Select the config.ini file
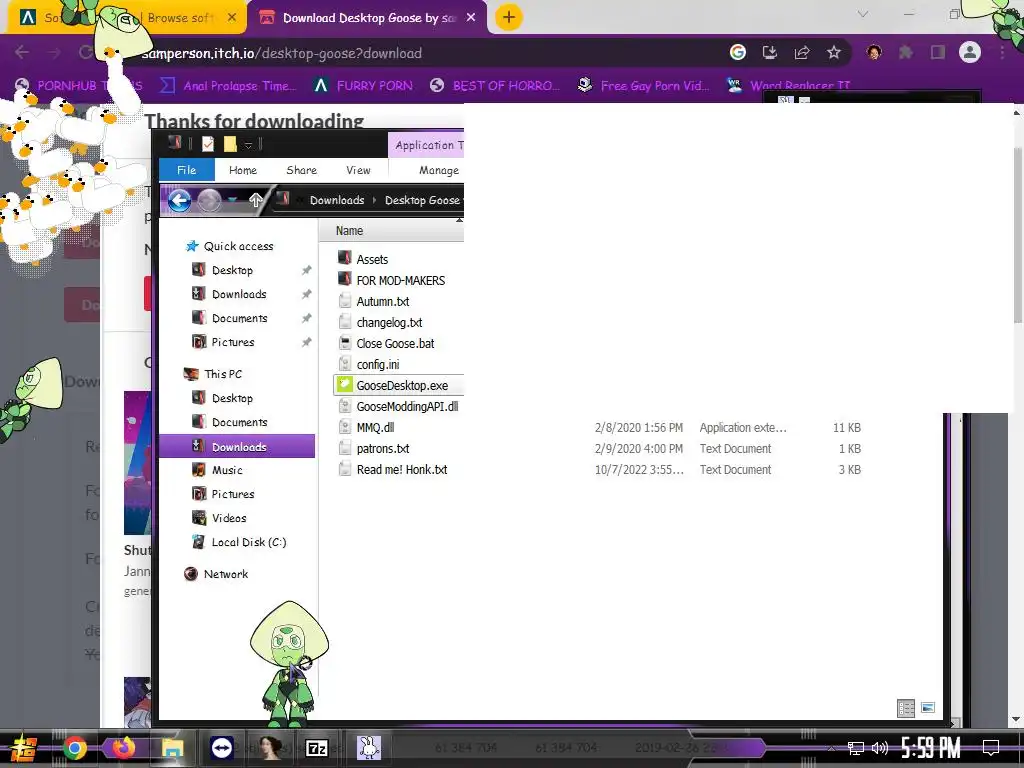 point(368,364)
